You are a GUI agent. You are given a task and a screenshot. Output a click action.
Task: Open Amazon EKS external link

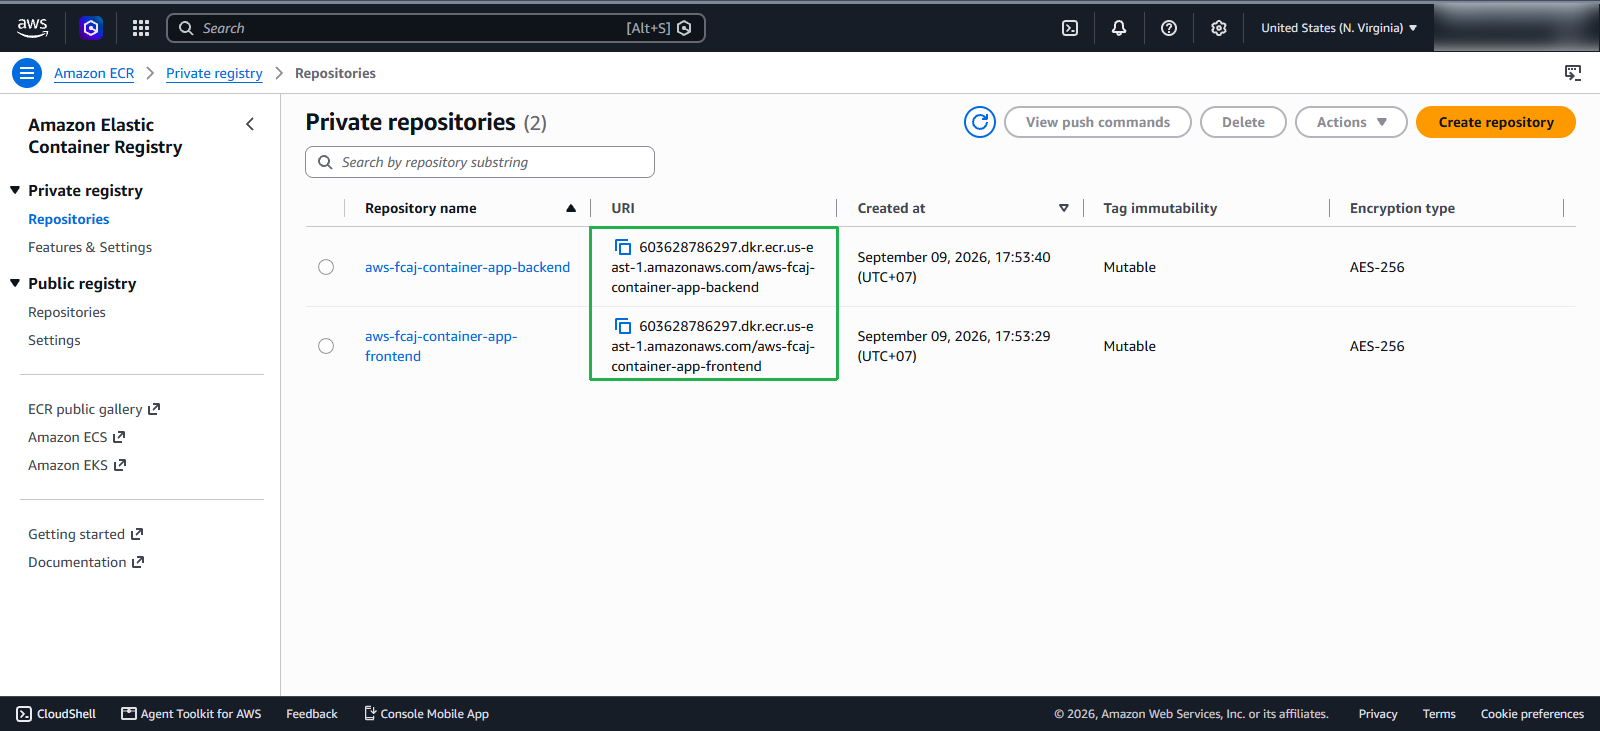coord(77,465)
